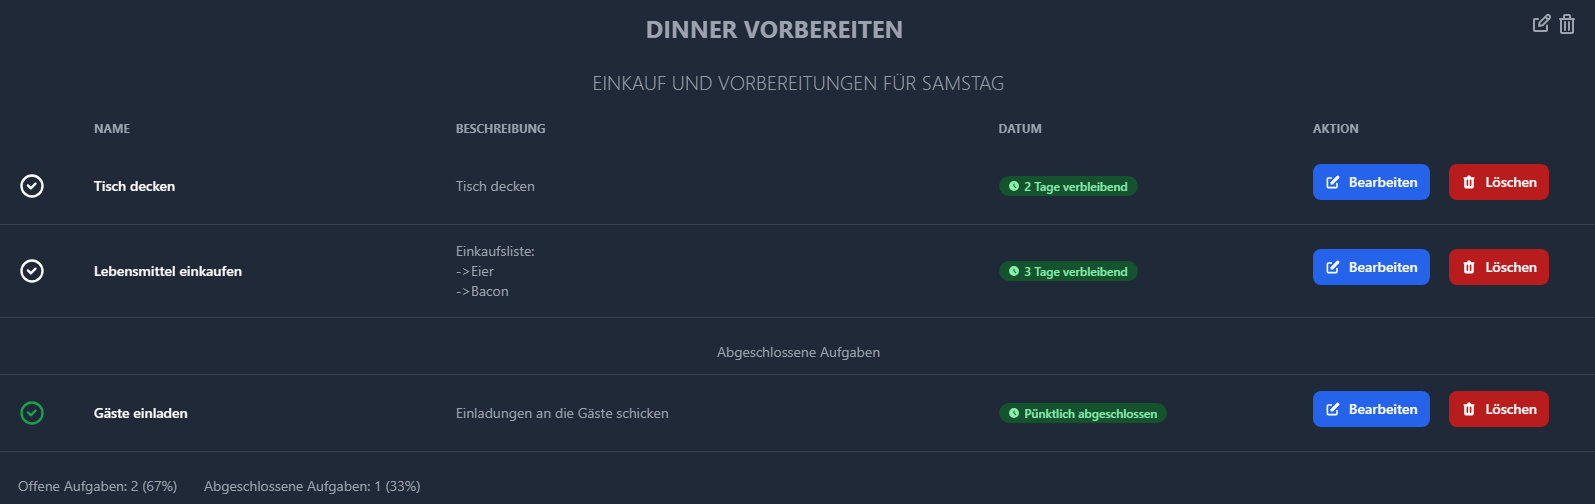
Task: Select the Beschreibung column header
Action: [501, 129]
